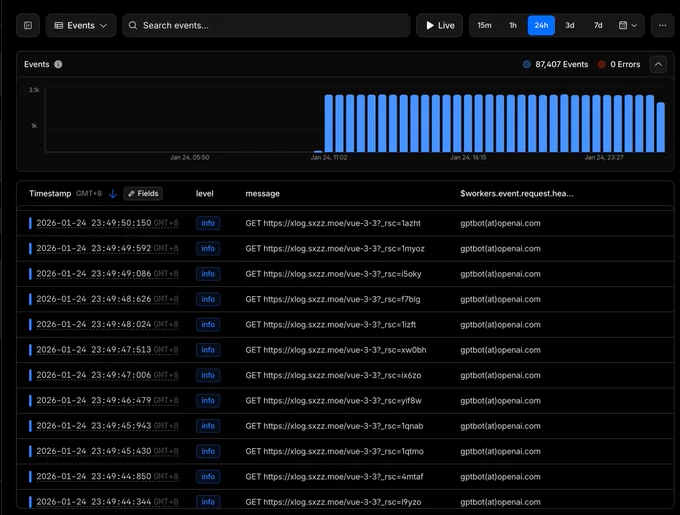Viewport: 680px width, 515px height.
Task: Focus the Search events field
Action: coord(266,26)
